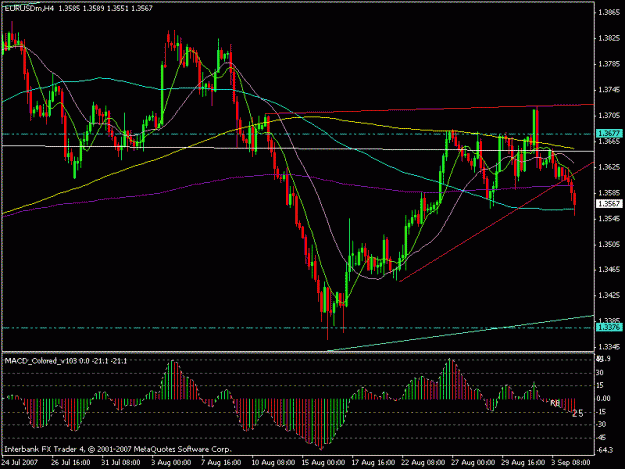Click the MACD scale value 0.00

point(603,398)
